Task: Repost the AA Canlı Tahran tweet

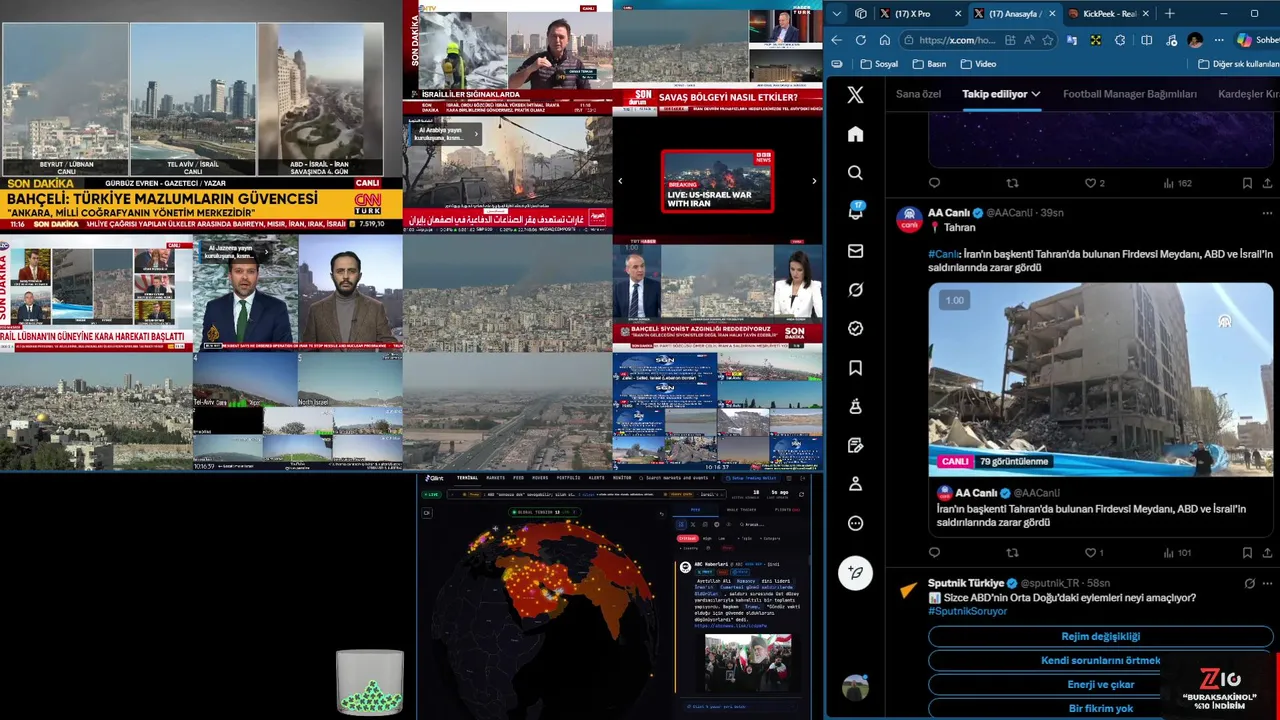Action: click(1012, 552)
